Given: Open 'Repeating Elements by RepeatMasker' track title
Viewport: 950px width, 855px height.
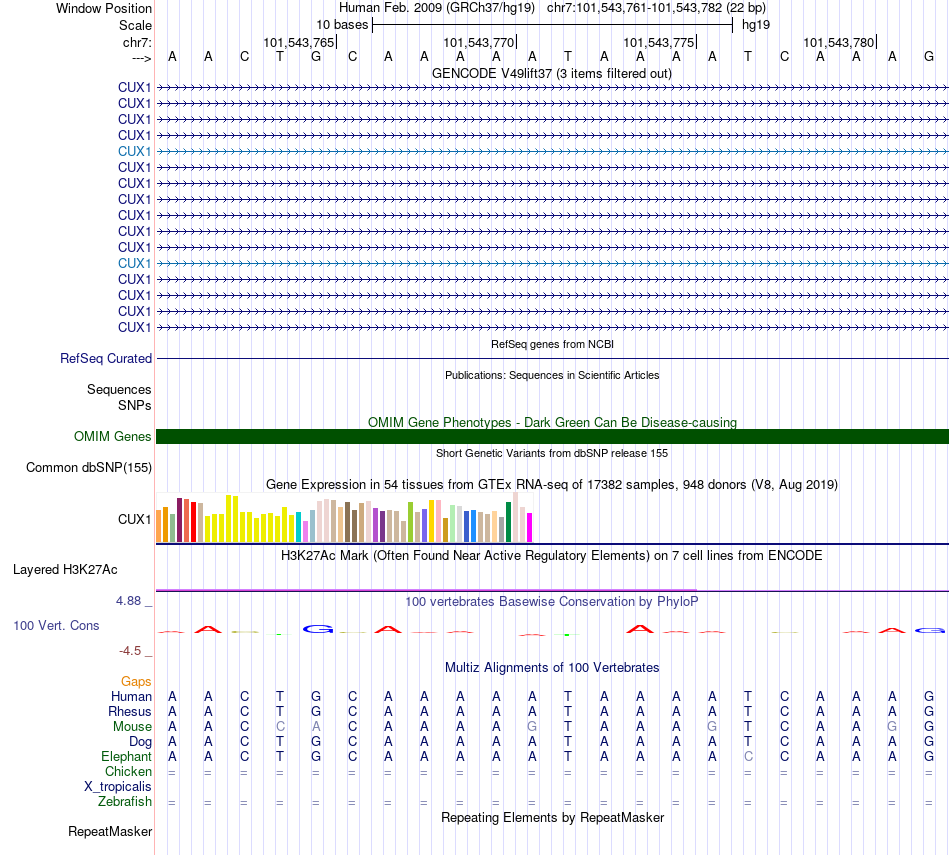Looking at the screenshot, I should (x=552, y=817).
